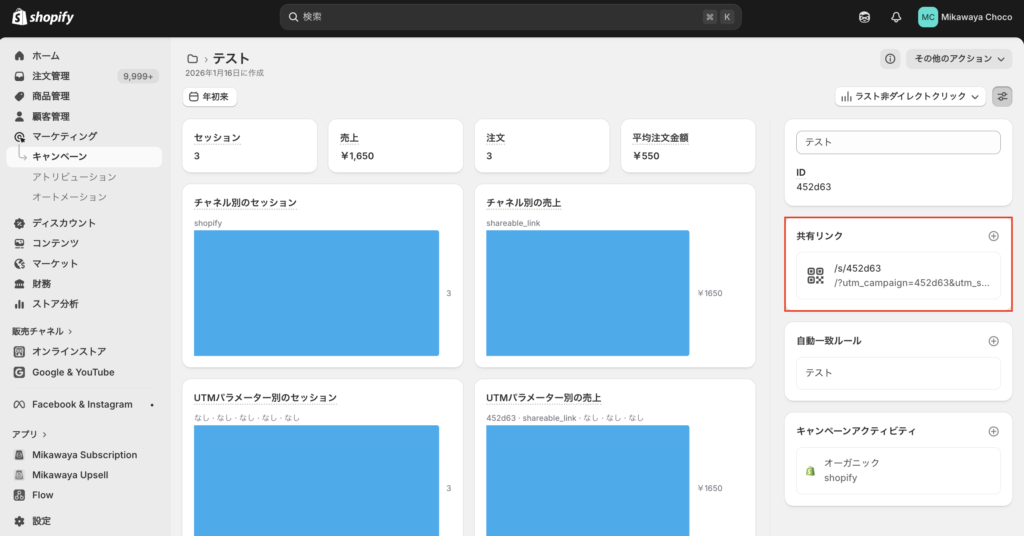
Task: Click the plus icon beside 共有リンク
Action: (993, 236)
